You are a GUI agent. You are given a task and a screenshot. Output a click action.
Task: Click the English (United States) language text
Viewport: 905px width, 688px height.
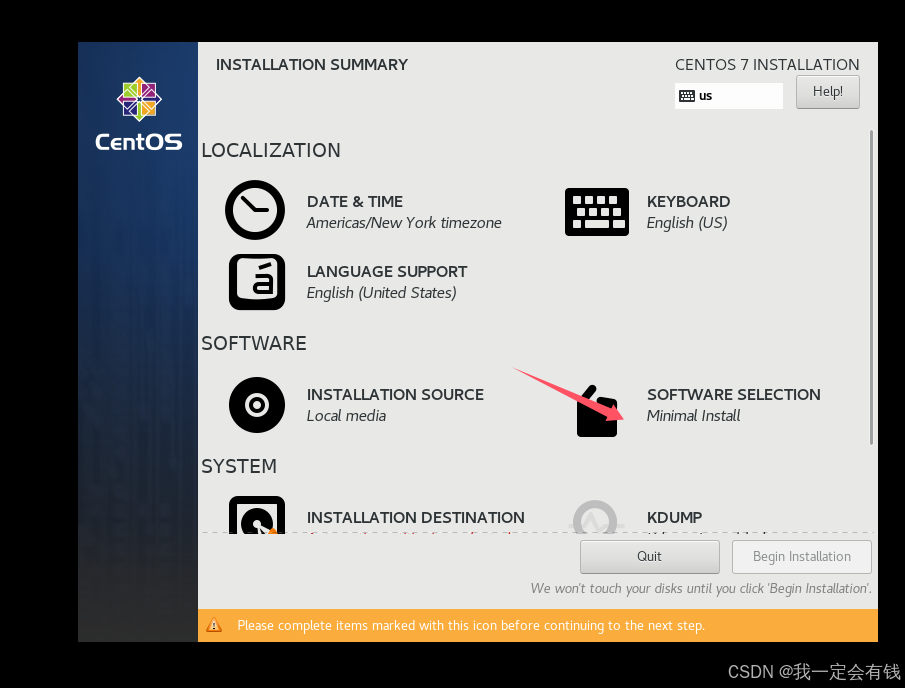(382, 293)
